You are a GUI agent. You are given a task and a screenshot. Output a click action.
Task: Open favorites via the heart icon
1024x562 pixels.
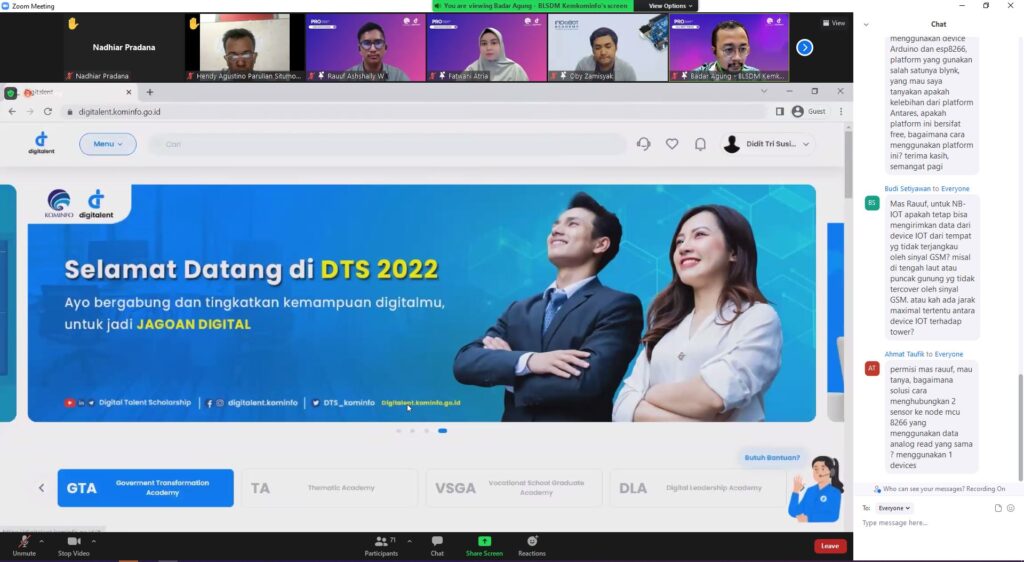point(672,144)
